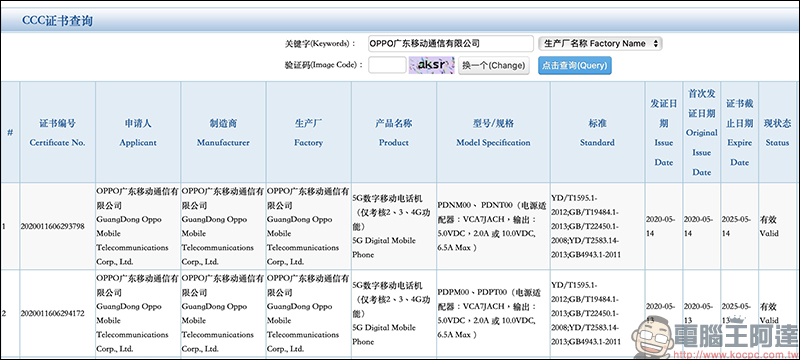Viewport: 800px width, 360px height.
Task: Click the row 1 standard YD/T1595.1-2012 cell
Action: pyautogui.click(x=597, y=226)
